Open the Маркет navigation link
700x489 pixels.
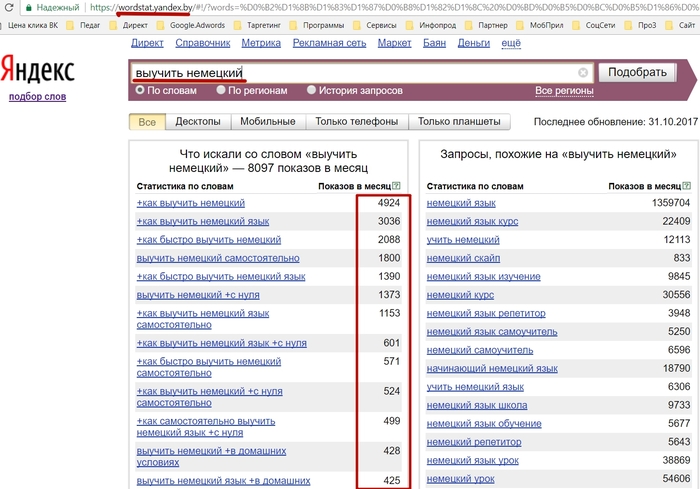point(394,43)
